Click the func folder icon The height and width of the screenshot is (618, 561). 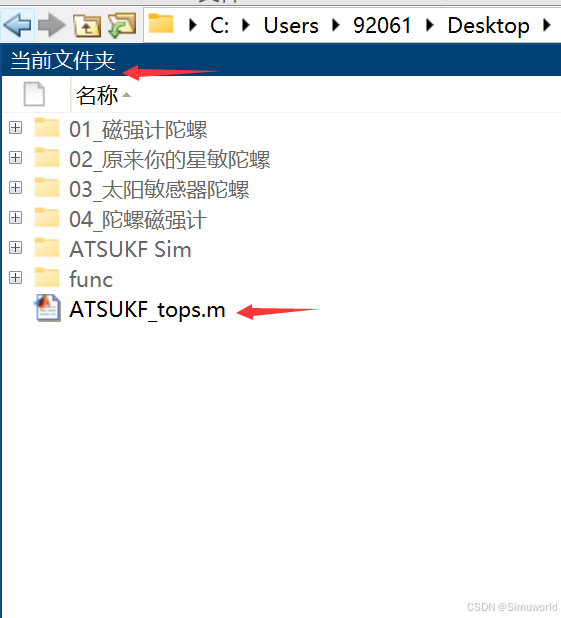tap(47, 277)
